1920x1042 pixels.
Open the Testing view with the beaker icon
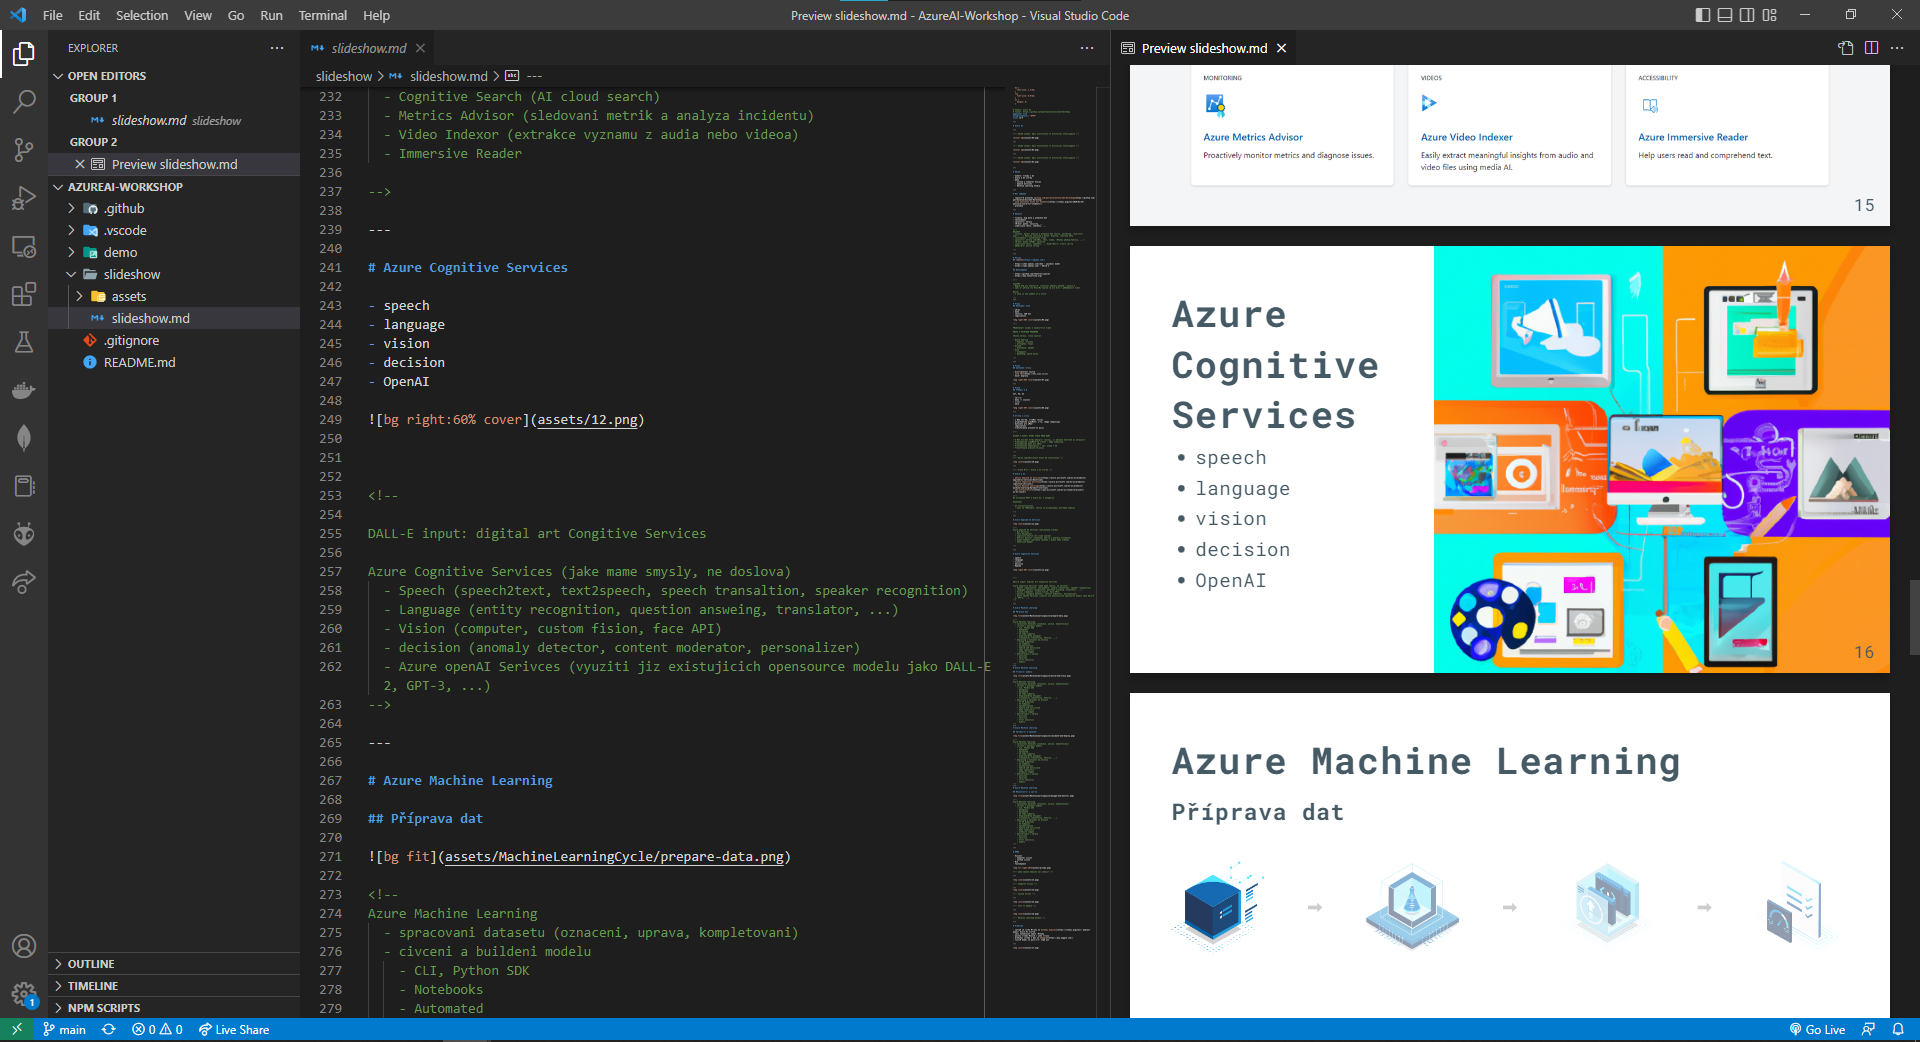[x=24, y=342]
